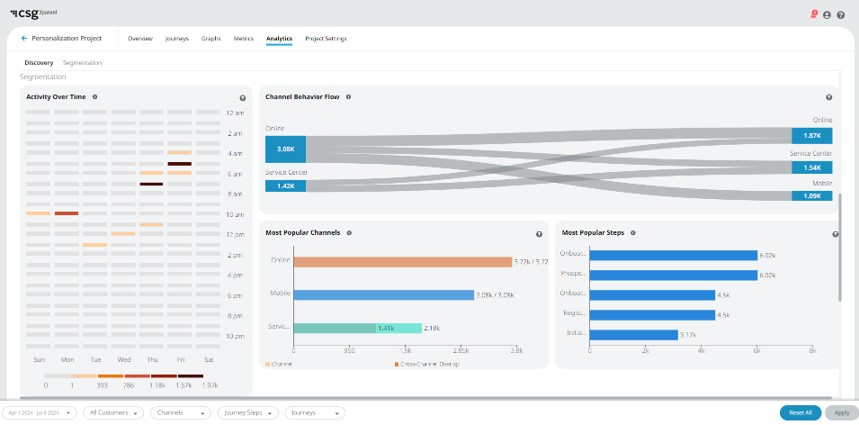Click the info icon next to Channel Behavior Flow
Image resolution: width=859 pixels, height=425 pixels.
click(348, 97)
